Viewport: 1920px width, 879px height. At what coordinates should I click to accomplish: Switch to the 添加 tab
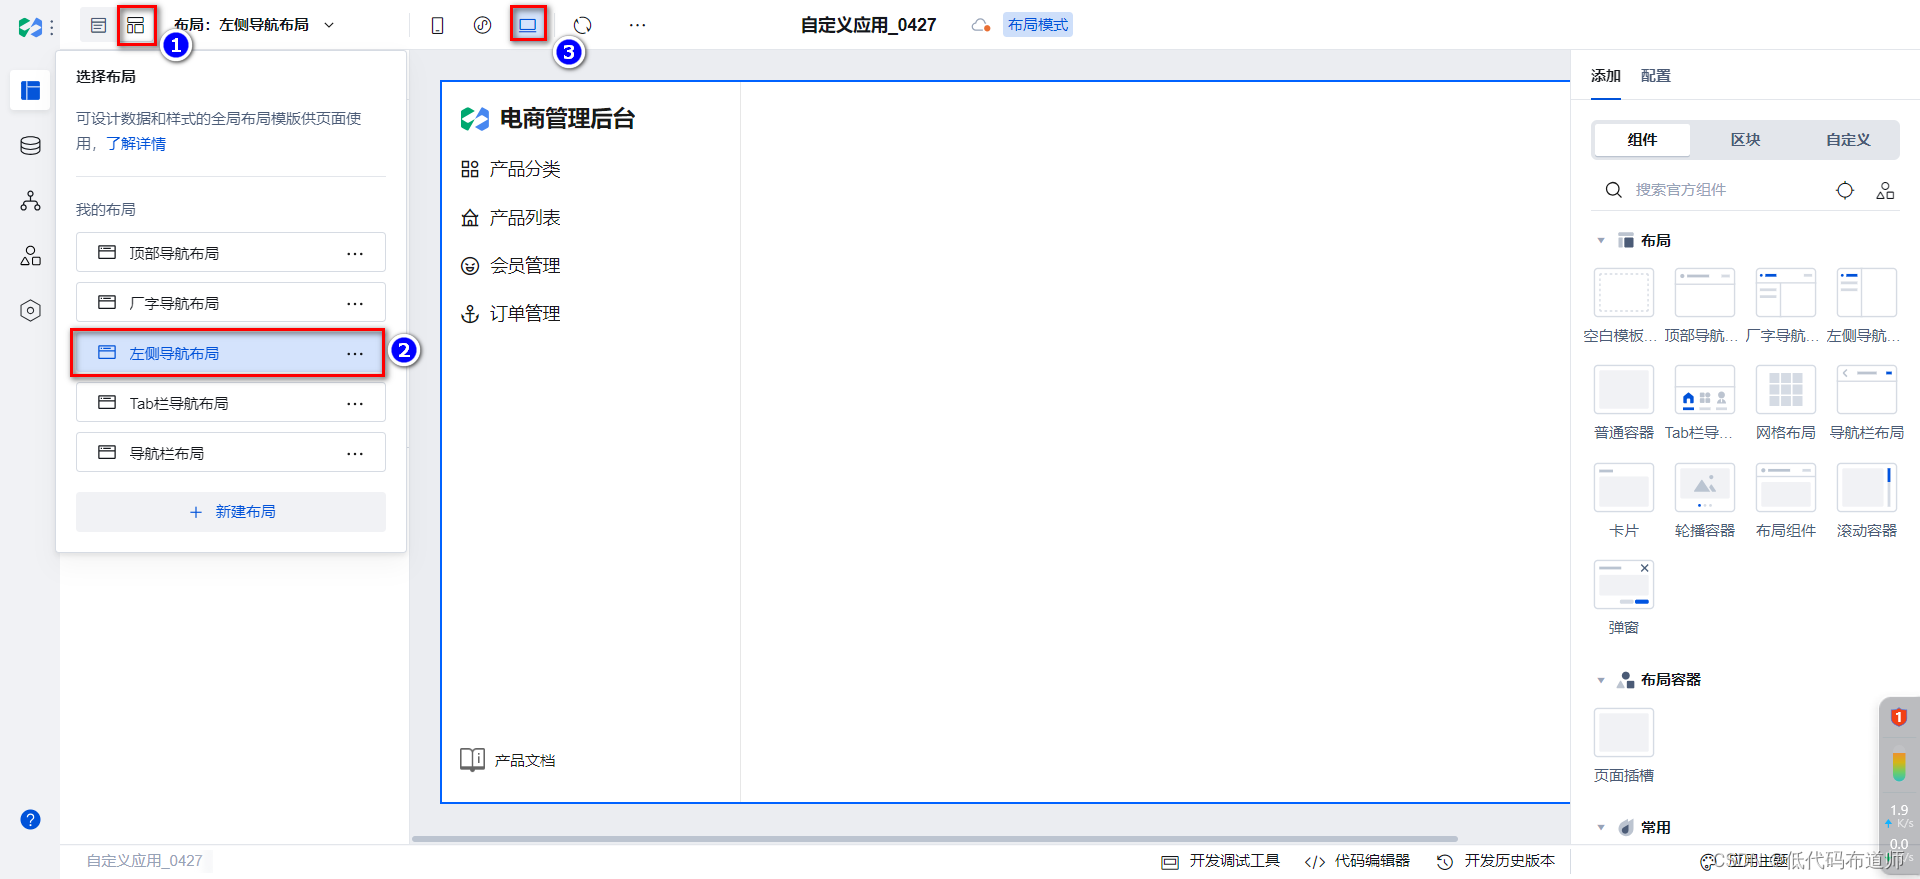pyautogui.click(x=1606, y=76)
